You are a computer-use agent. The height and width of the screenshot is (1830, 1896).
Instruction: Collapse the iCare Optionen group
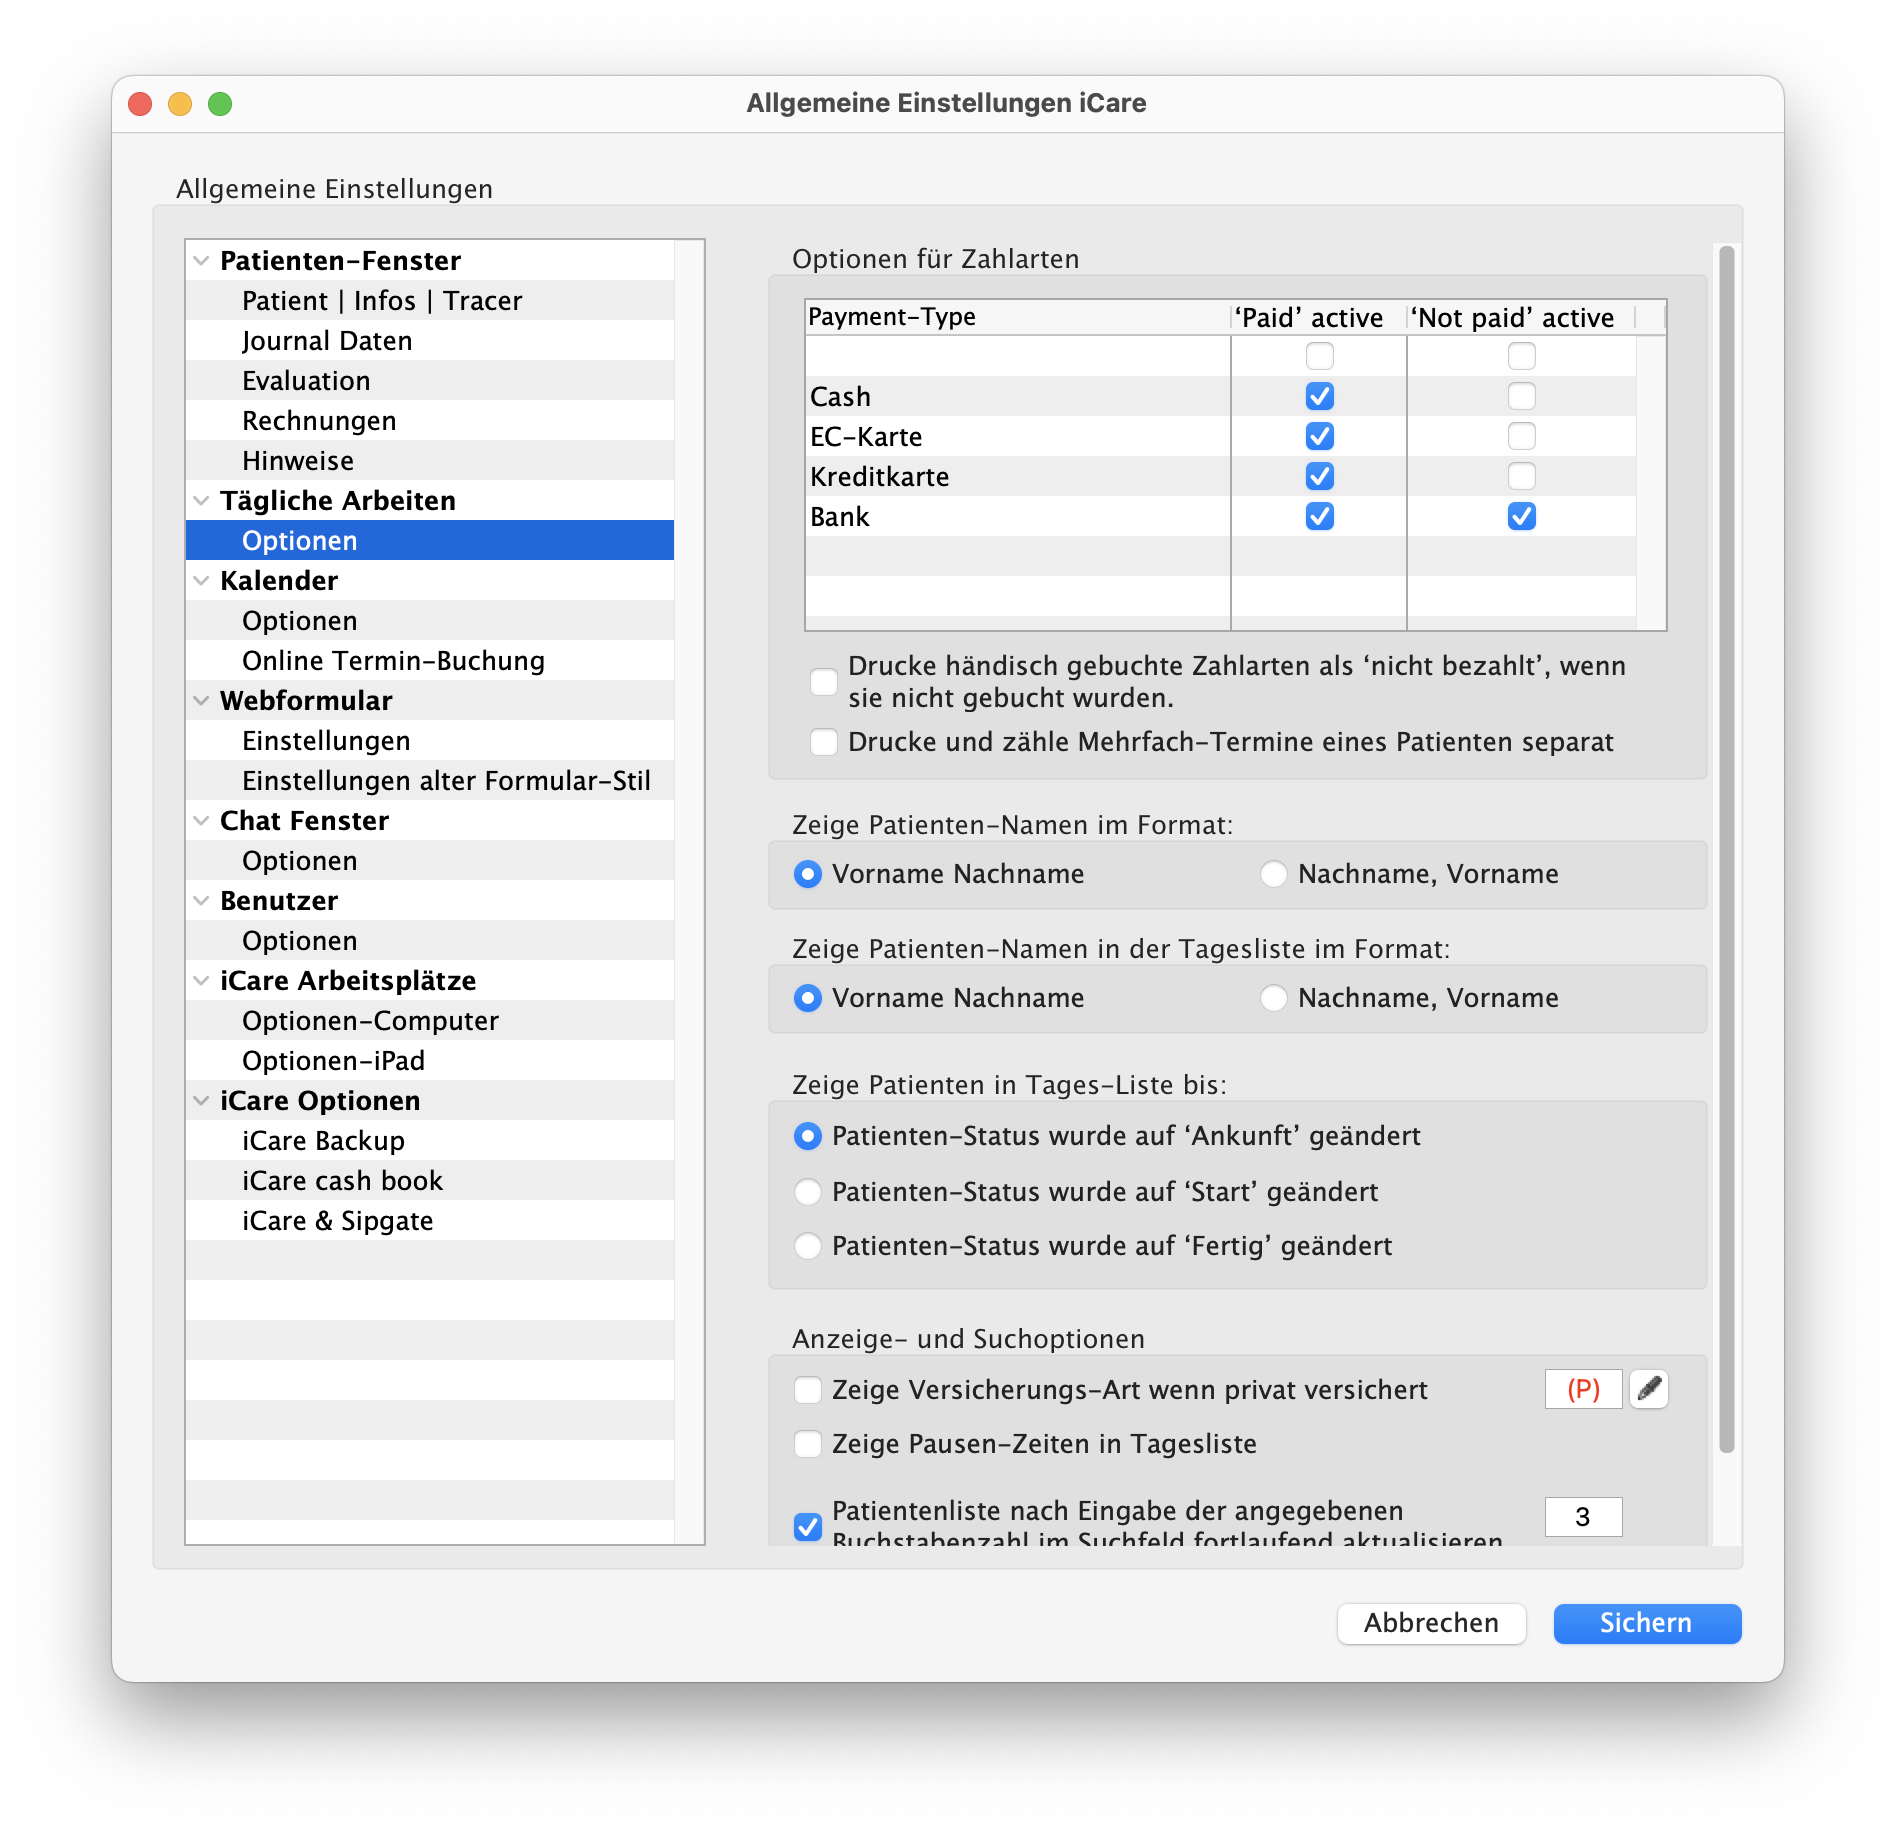coord(201,1101)
